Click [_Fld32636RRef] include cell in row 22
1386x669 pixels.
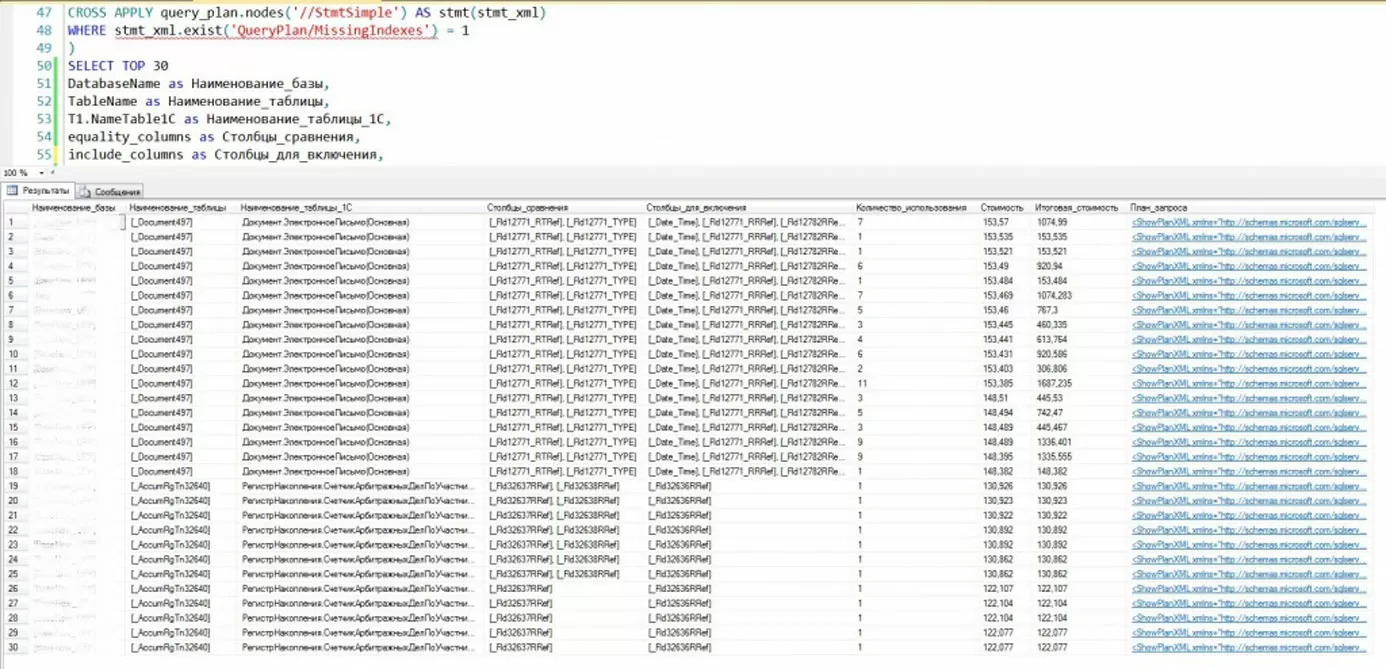tap(680, 530)
